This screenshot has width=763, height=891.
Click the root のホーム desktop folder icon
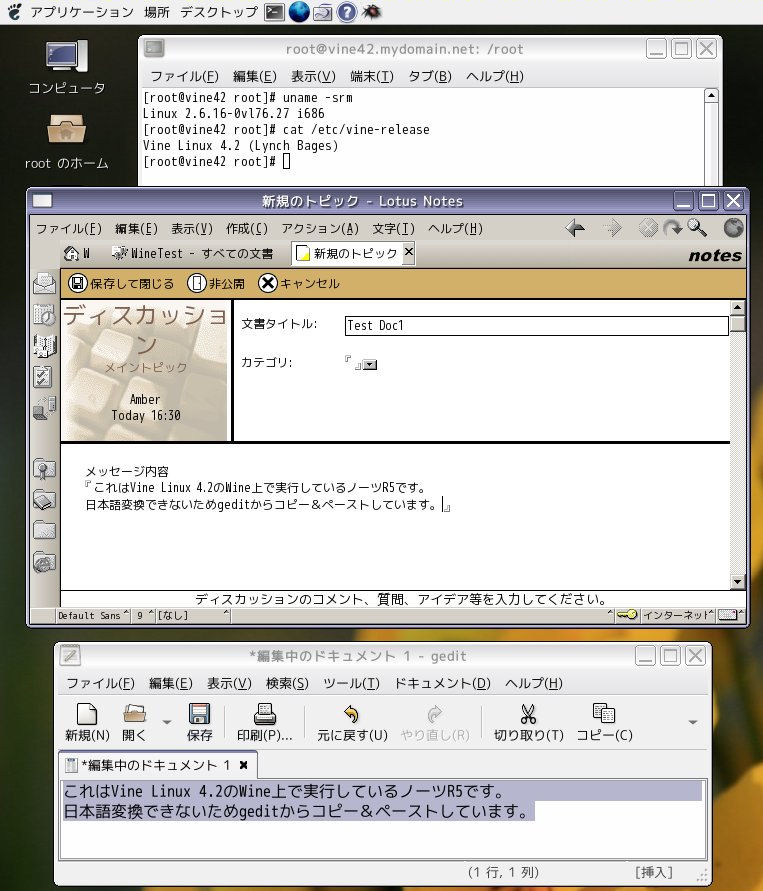click(x=66, y=142)
